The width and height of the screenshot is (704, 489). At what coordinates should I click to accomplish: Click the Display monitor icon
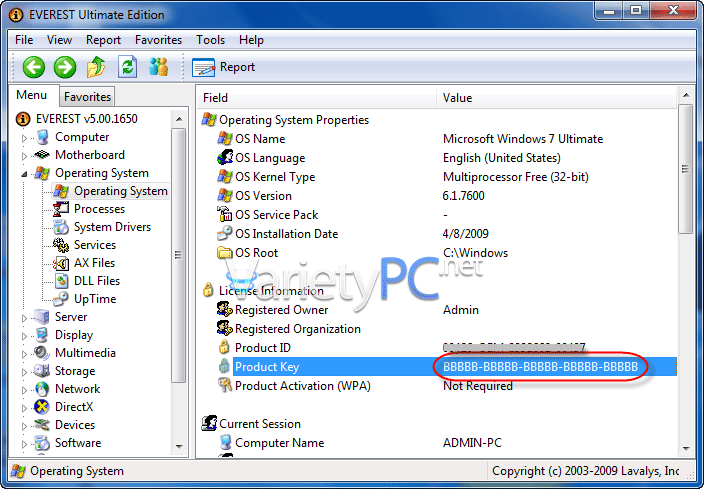coord(42,335)
